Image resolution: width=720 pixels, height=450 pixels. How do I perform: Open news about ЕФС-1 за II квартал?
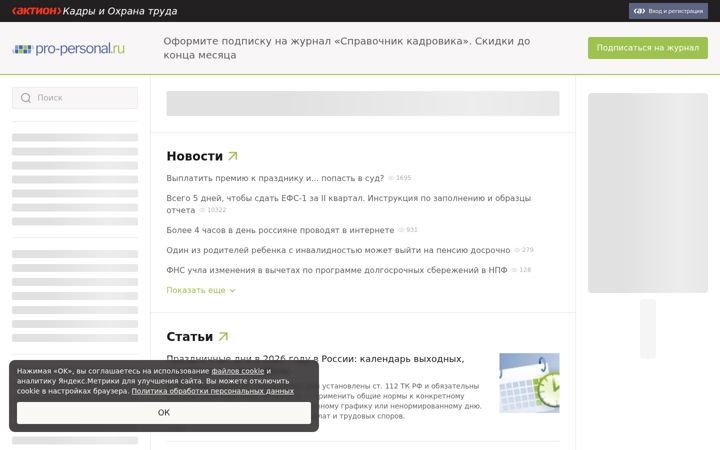(x=349, y=204)
